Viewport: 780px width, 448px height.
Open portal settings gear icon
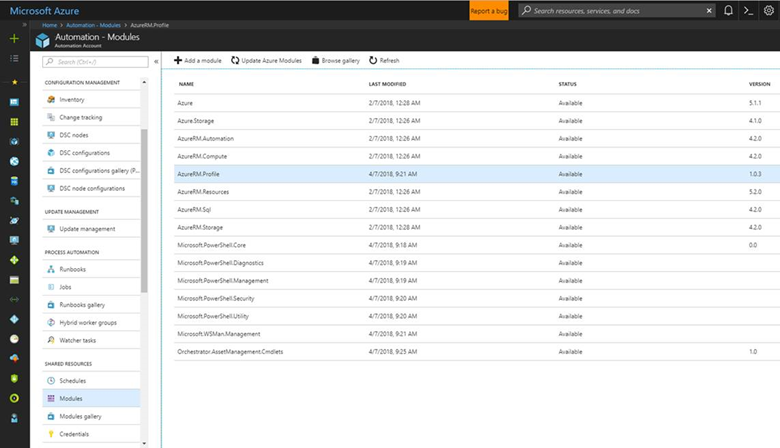click(769, 10)
